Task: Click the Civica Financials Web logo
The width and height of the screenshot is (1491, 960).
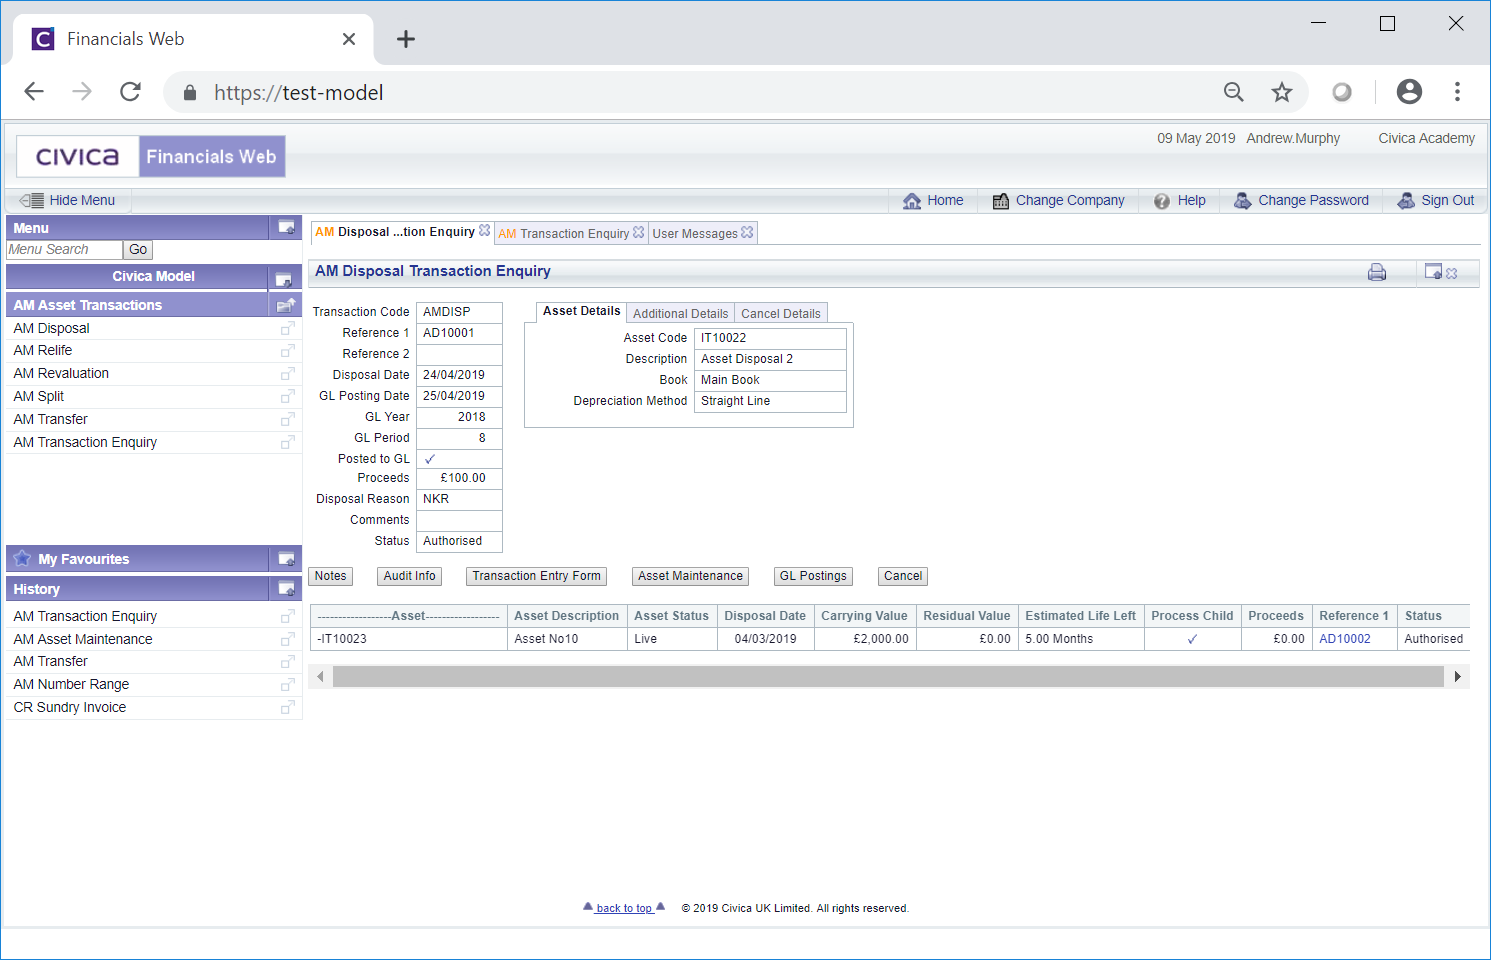Action: [151, 156]
